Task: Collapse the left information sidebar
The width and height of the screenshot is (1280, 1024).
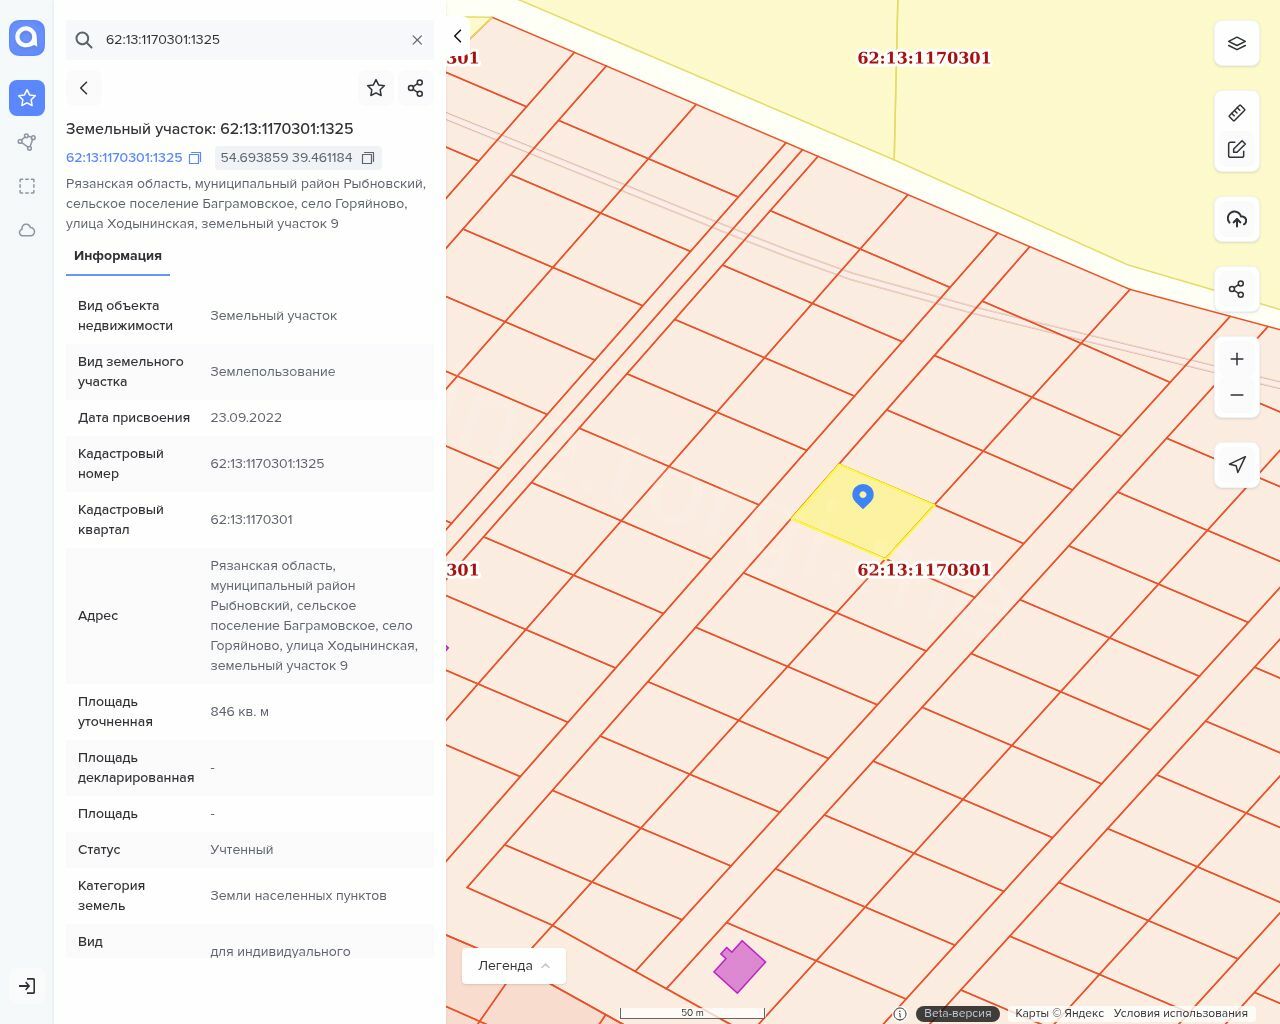Action: [x=458, y=36]
